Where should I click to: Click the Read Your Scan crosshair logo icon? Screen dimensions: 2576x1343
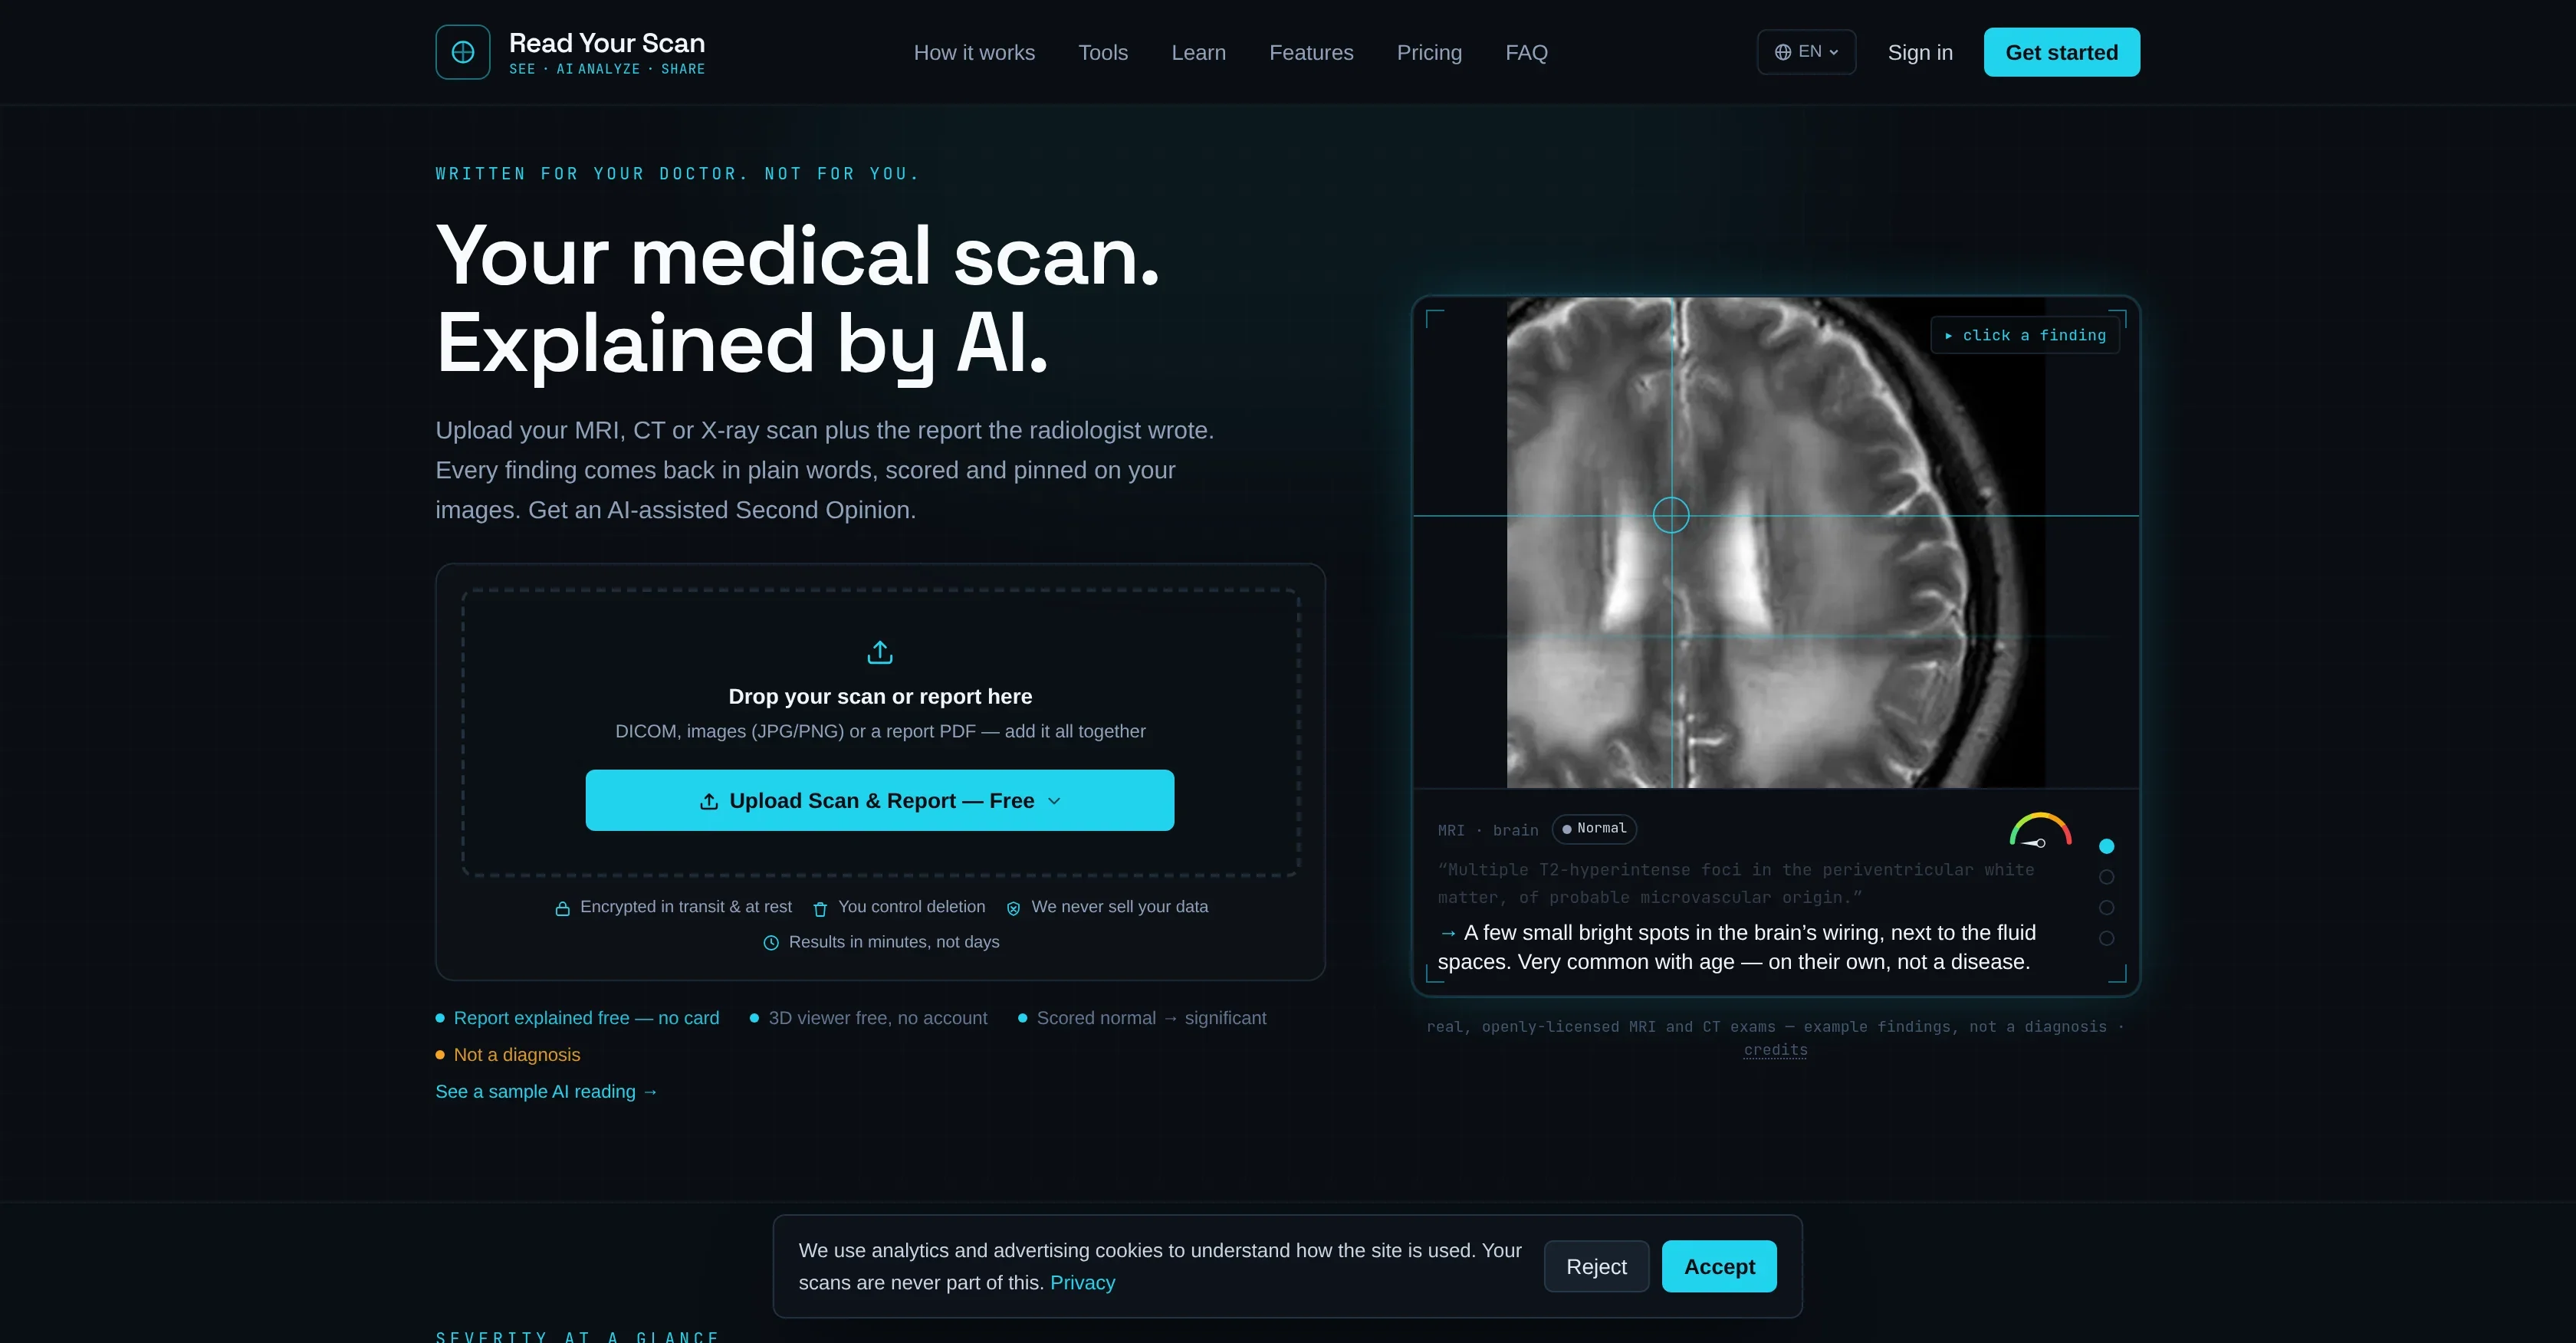(462, 52)
